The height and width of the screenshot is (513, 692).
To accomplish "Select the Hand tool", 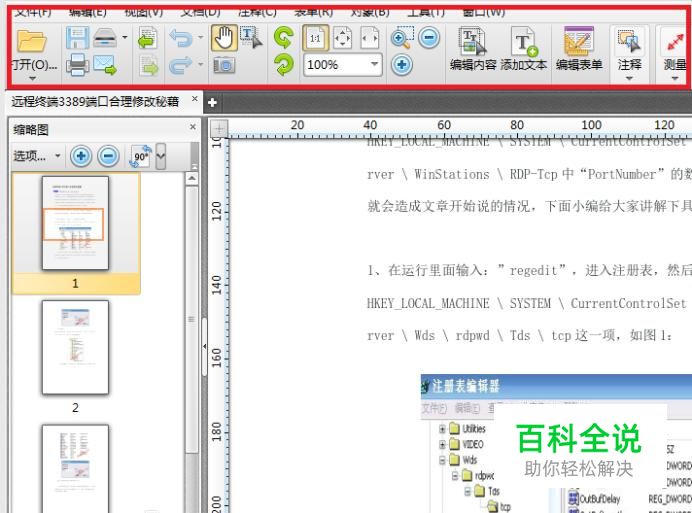I will point(224,38).
